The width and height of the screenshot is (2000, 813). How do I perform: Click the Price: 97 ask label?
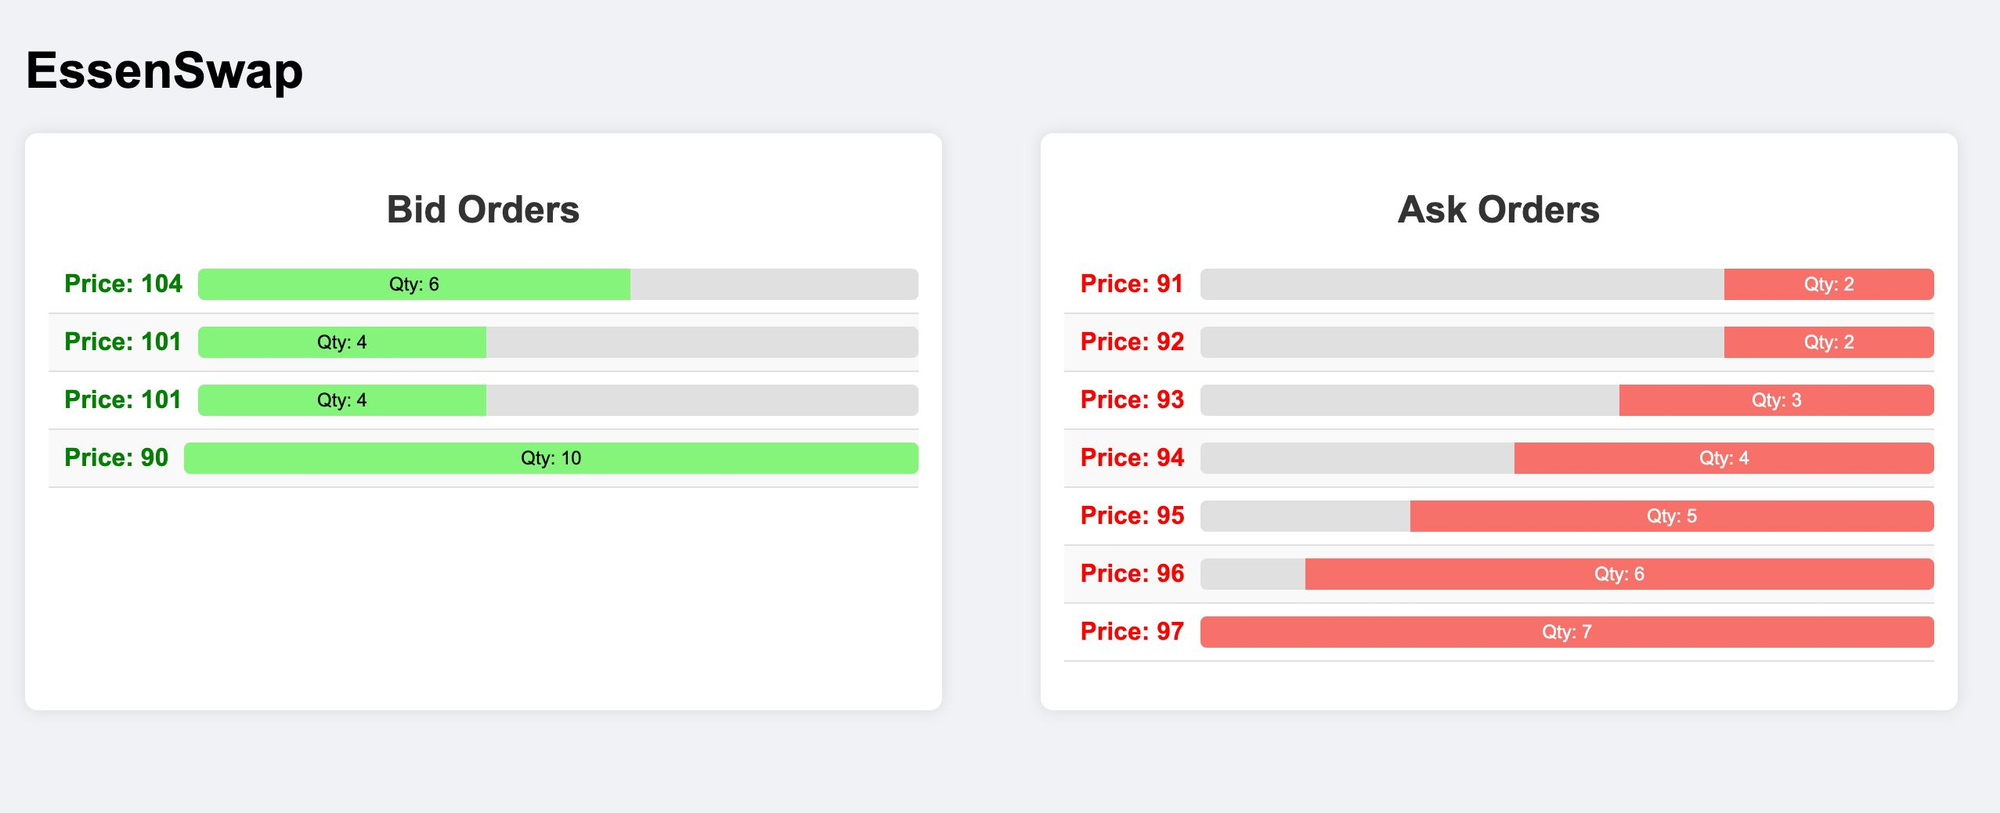click(1132, 632)
